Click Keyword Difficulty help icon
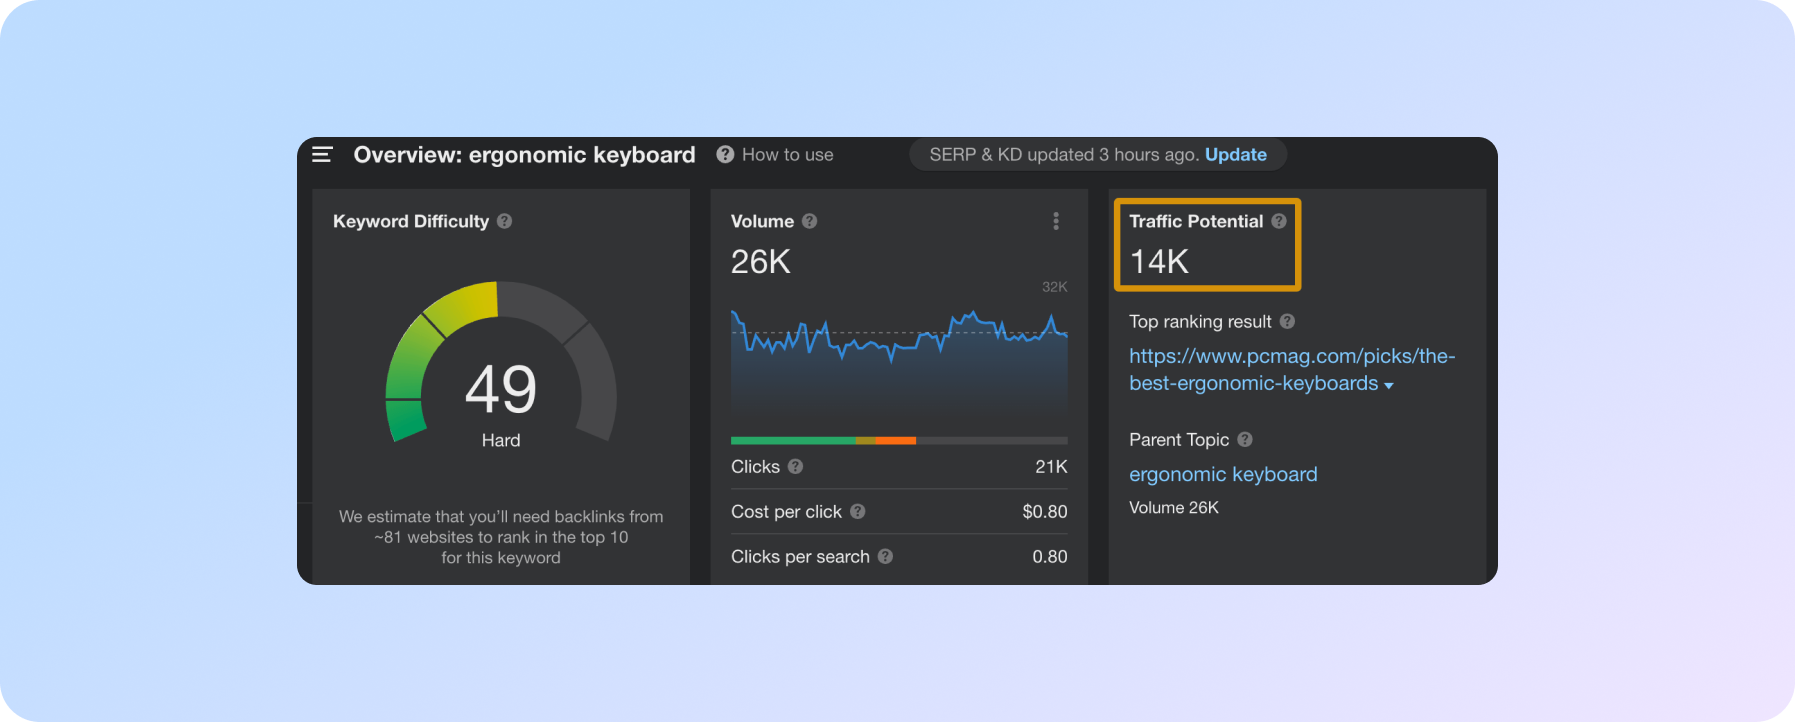 (x=504, y=221)
